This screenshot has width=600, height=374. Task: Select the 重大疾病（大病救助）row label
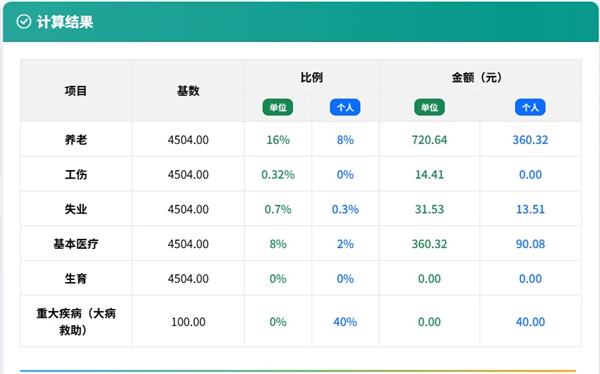(76, 322)
